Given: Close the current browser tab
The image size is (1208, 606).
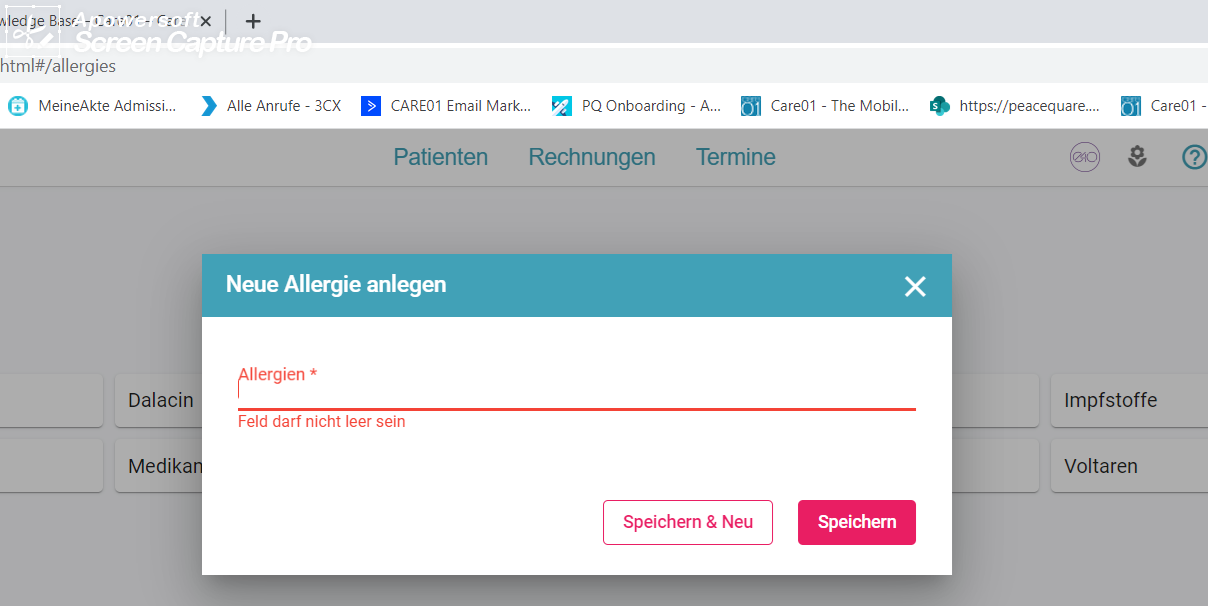Looking at the screenshot, I should tap(205, 21).
